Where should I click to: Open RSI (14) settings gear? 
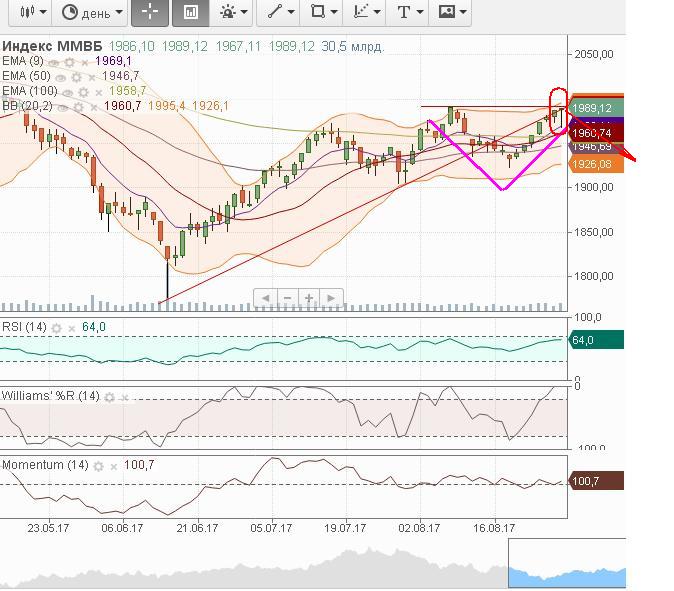pyautogui.click(x=56, y=329)
